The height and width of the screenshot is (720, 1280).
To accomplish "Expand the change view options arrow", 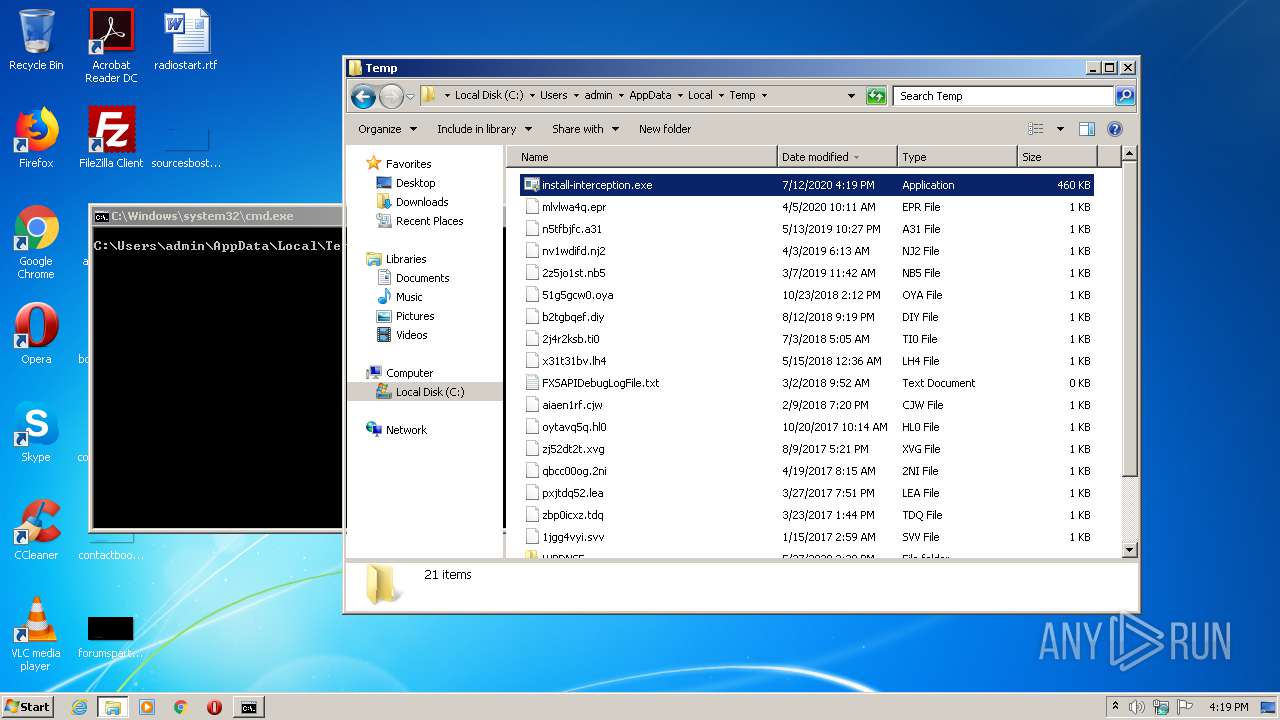I will 1060,129.
